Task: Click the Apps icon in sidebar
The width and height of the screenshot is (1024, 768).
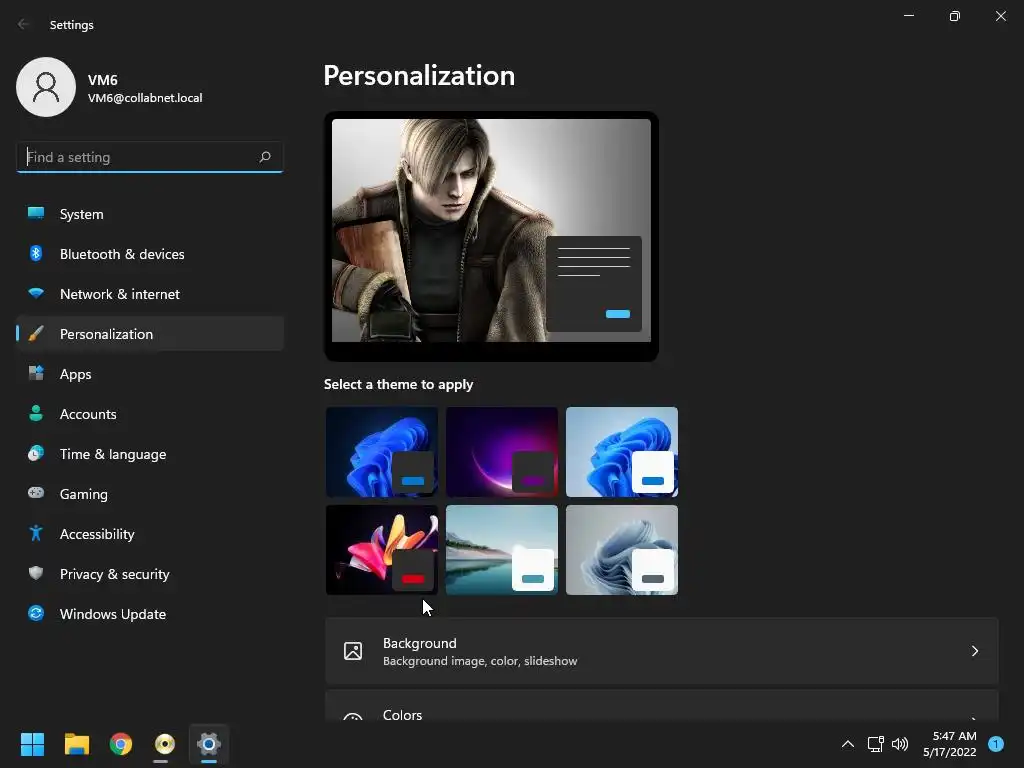Action: click(36, 374)
